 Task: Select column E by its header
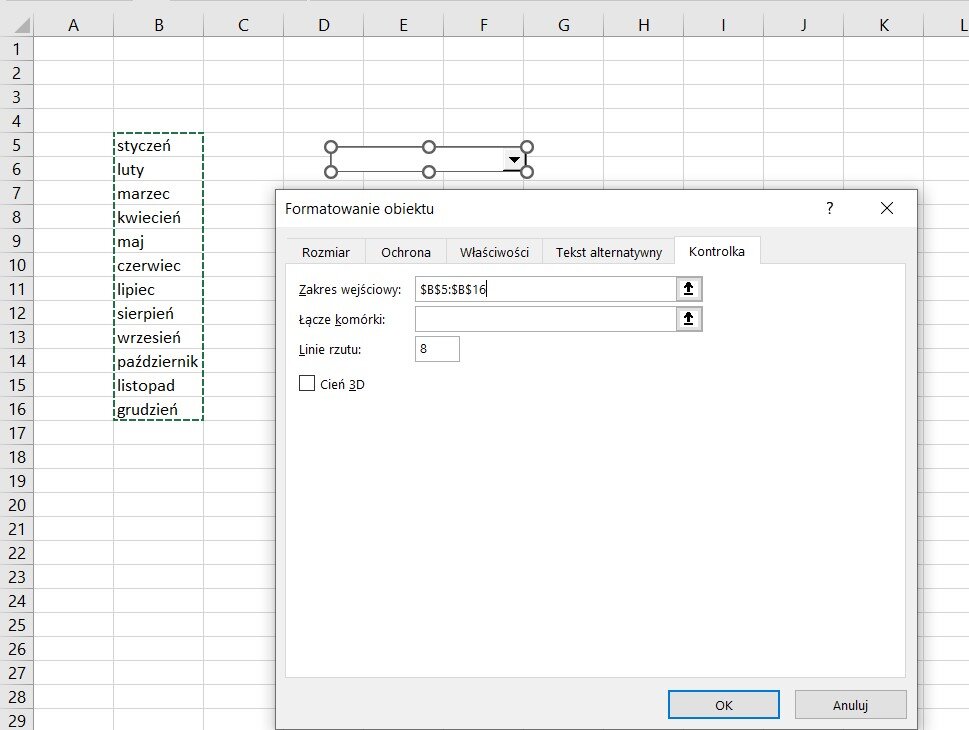coord(404,25)
